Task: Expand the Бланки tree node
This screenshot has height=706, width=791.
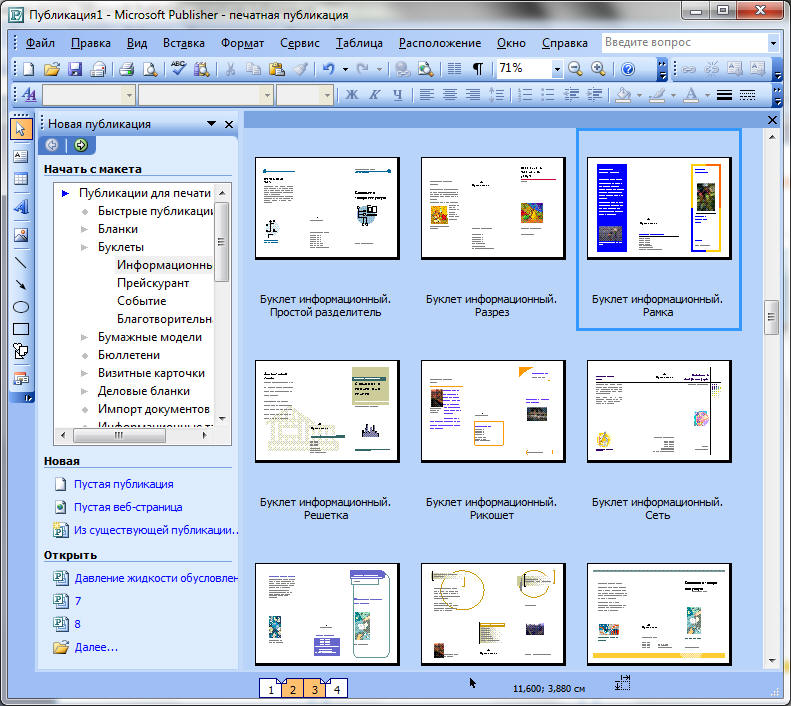Action: click(x=84, y=229)
